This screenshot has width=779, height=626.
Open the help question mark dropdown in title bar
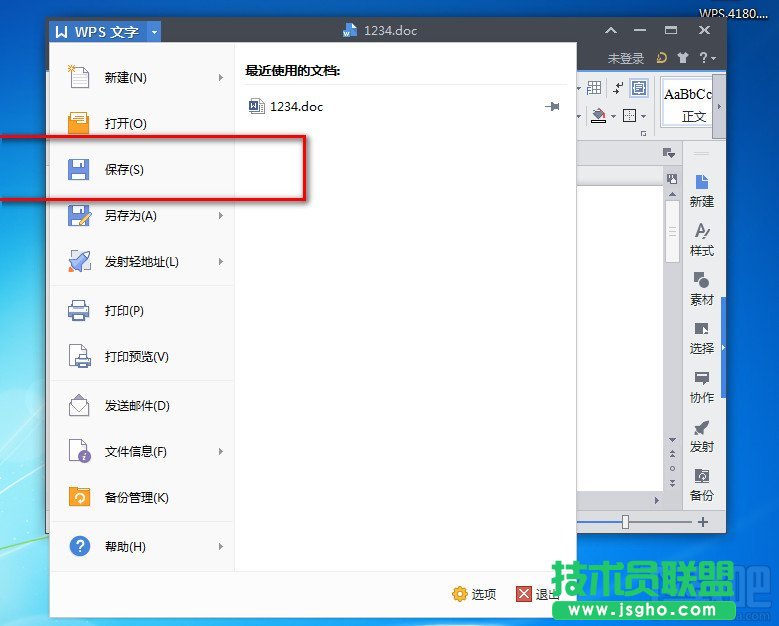(x=707, y=58)
